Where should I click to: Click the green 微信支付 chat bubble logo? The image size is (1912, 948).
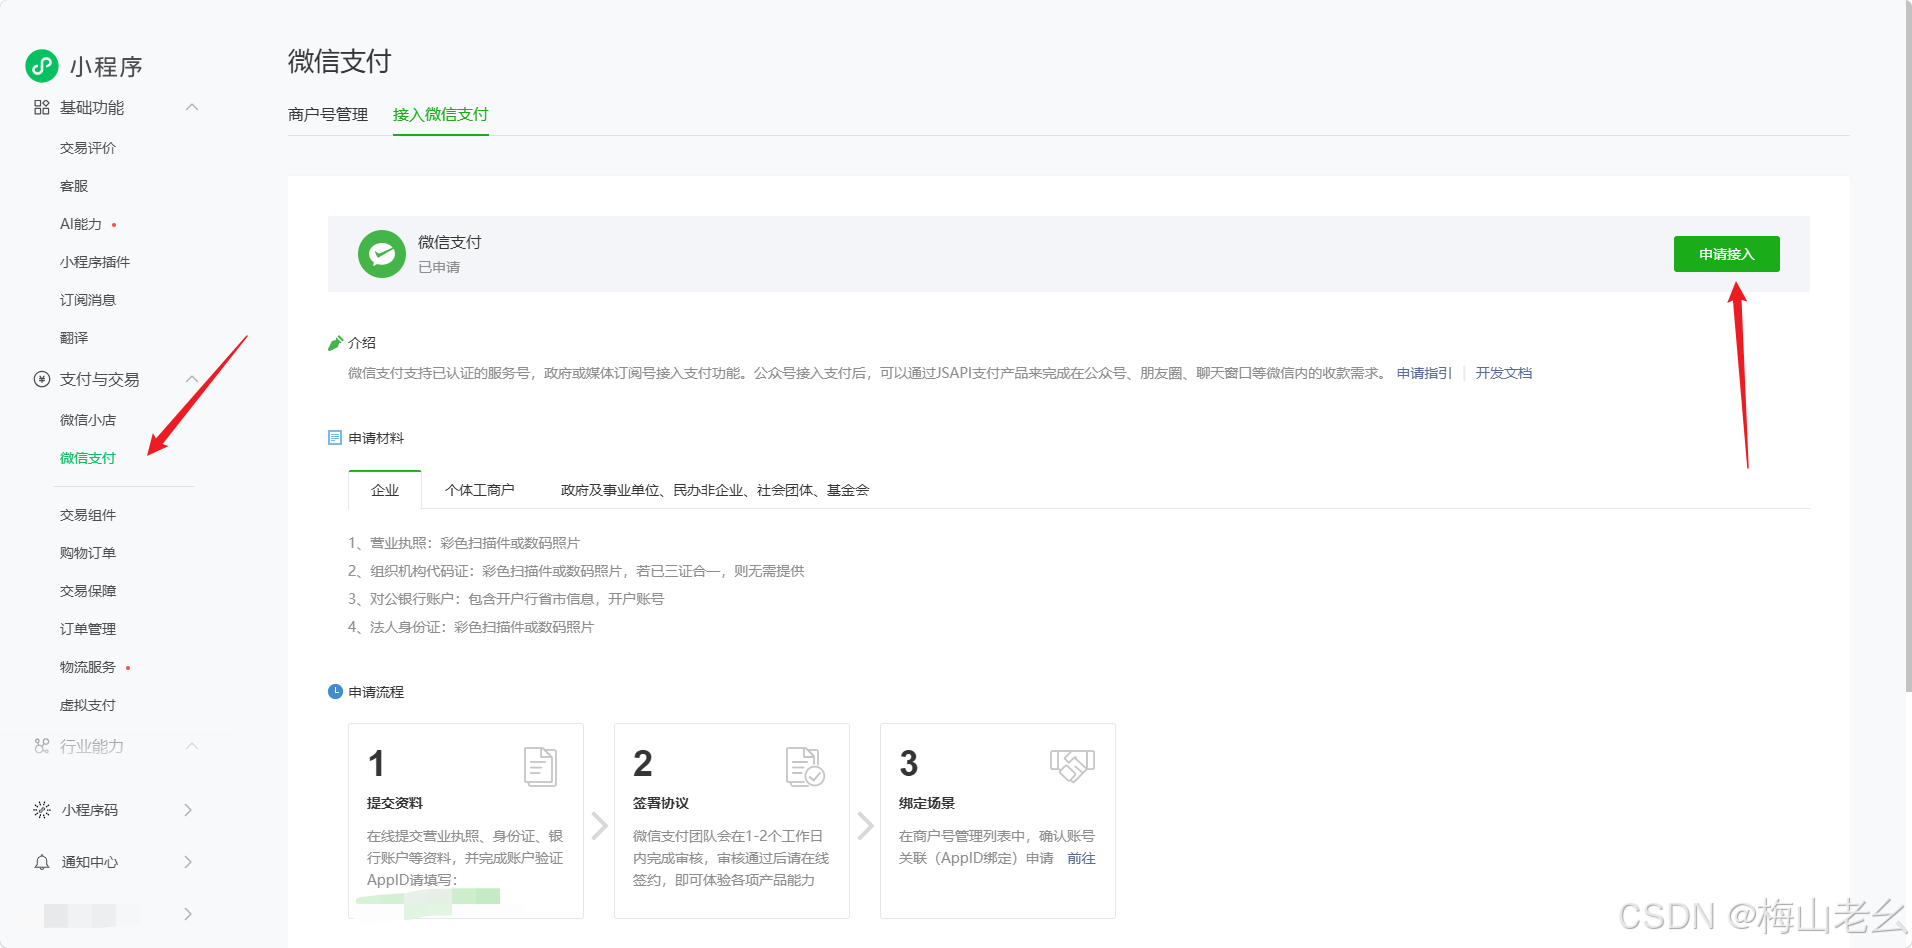pos(382,254)
